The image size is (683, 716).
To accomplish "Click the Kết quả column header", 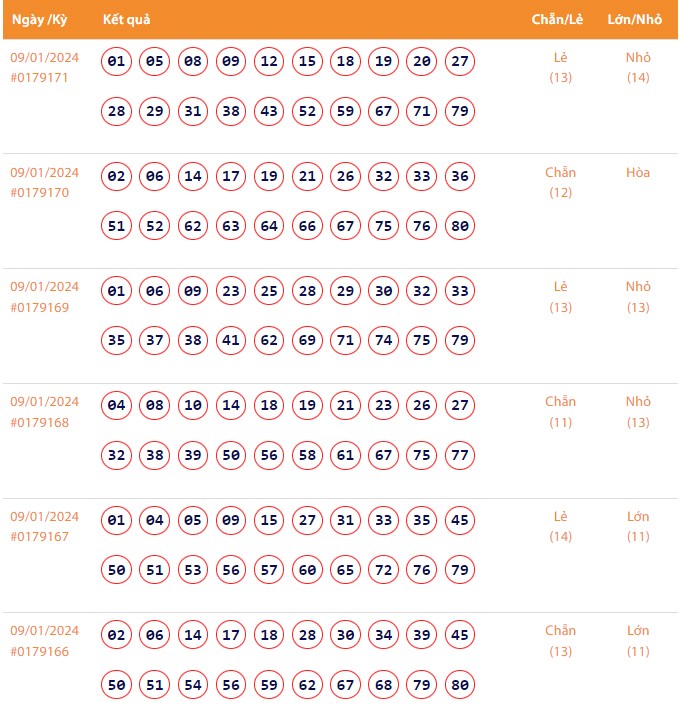I will point(126,20).
